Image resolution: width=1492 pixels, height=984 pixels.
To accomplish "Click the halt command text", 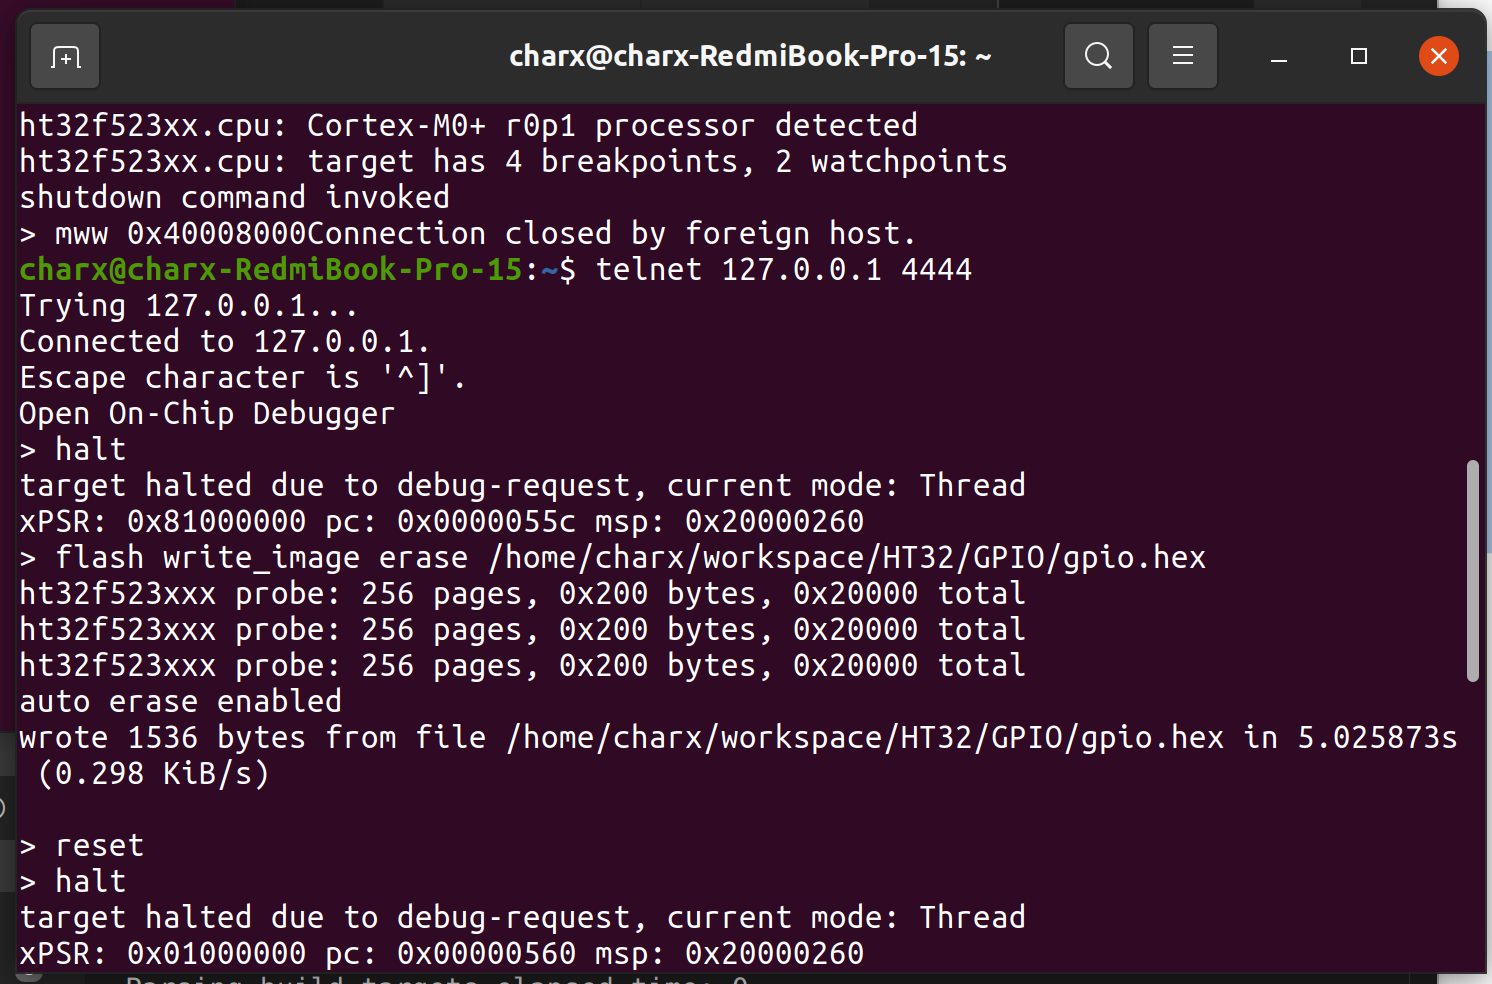I will pyautogui.click(x=89, y=448).
